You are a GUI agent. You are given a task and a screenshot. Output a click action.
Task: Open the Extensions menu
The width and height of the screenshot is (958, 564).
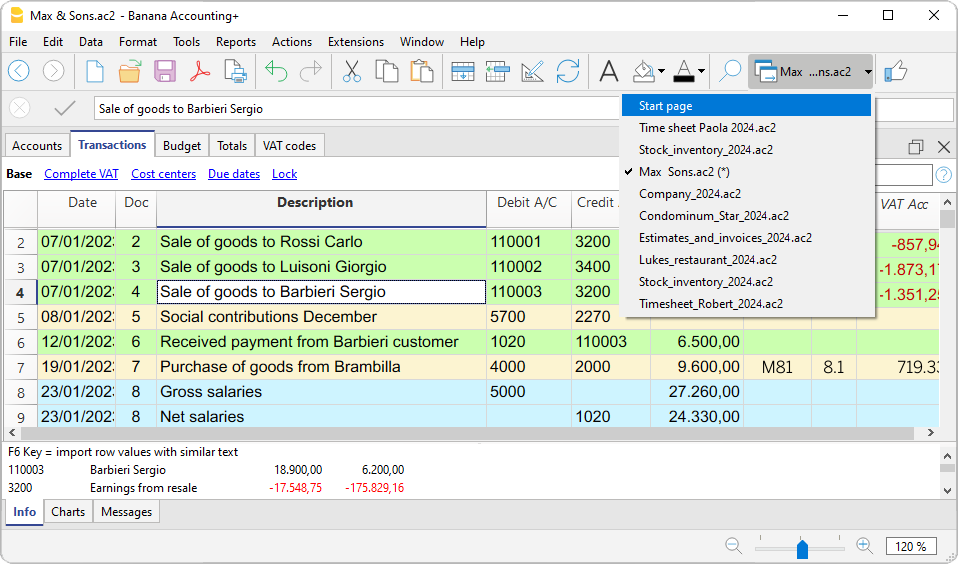pyautogui.click(x=356, y=42)
